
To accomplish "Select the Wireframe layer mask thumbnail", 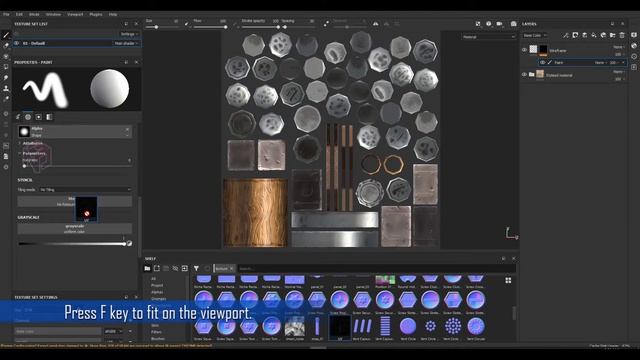I will (543, 50).
